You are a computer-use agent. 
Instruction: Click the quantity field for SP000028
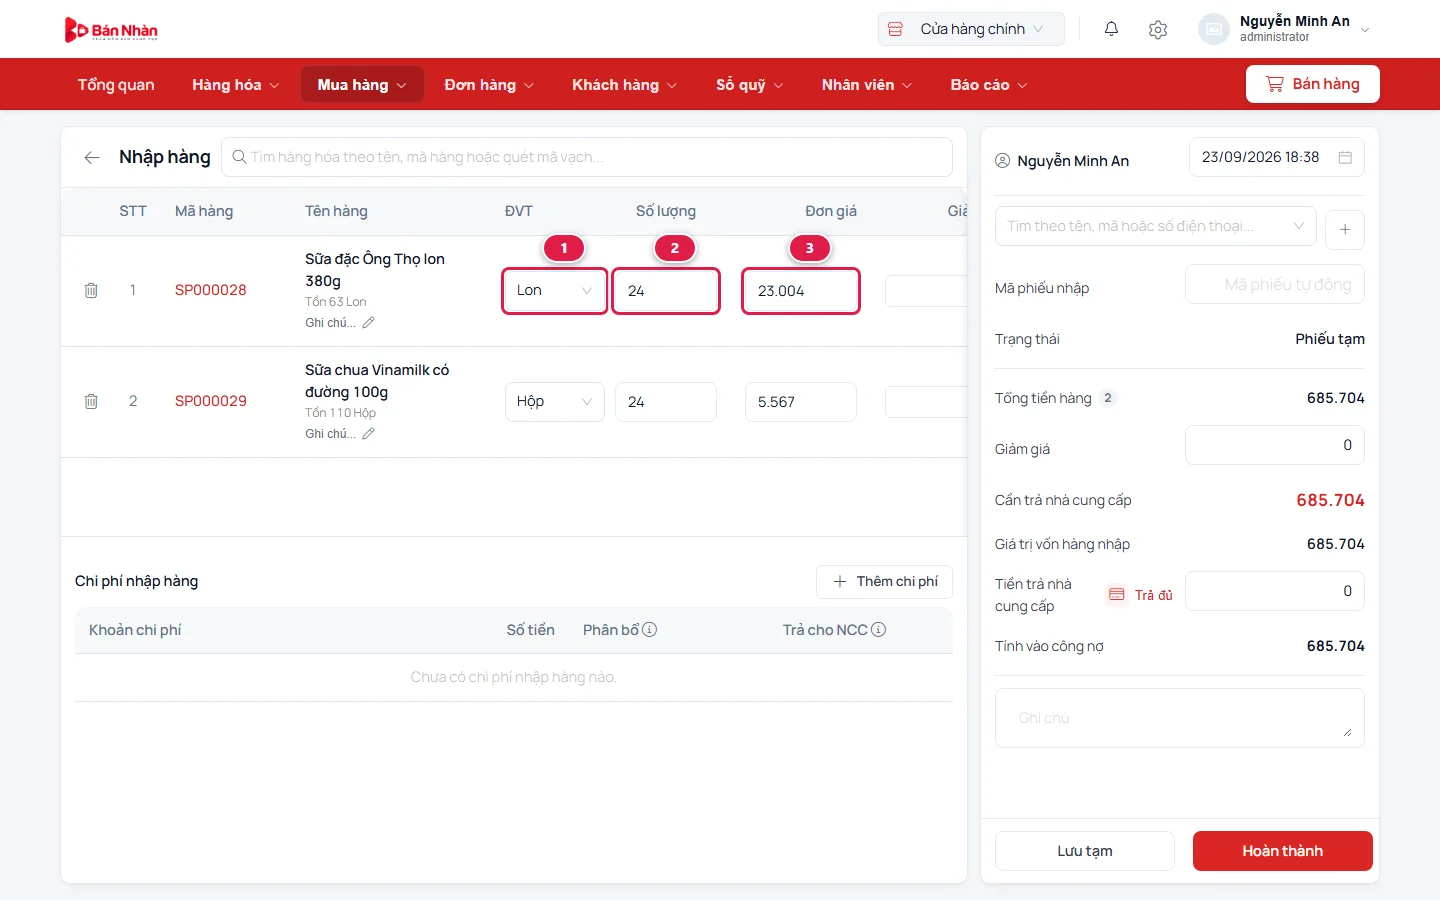[x=666, y=291]
